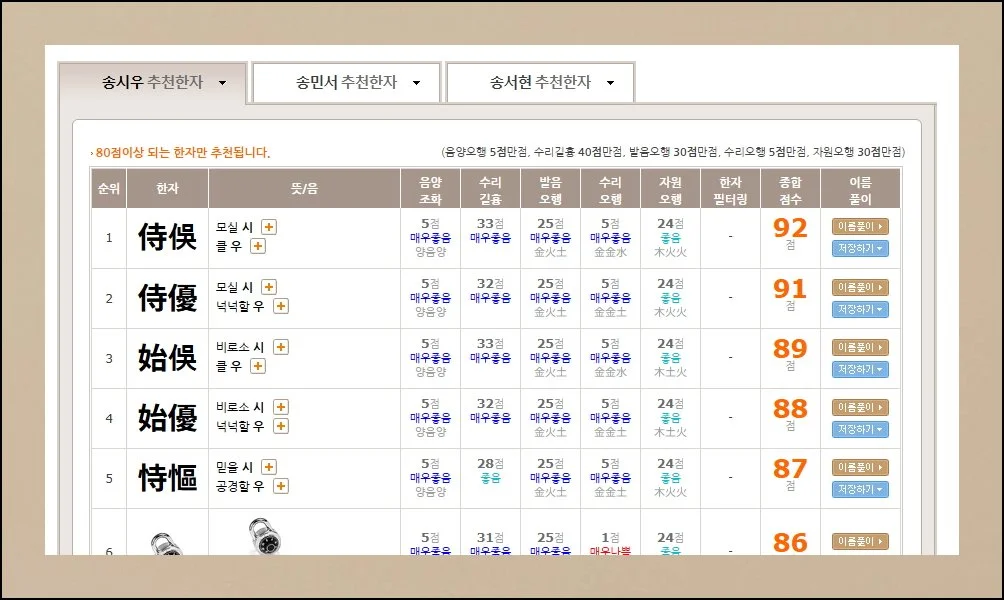Click dropdown arrow on 송서현 추천한자 tab
The image size is (1004, 600).
click(x=610, y=83)
